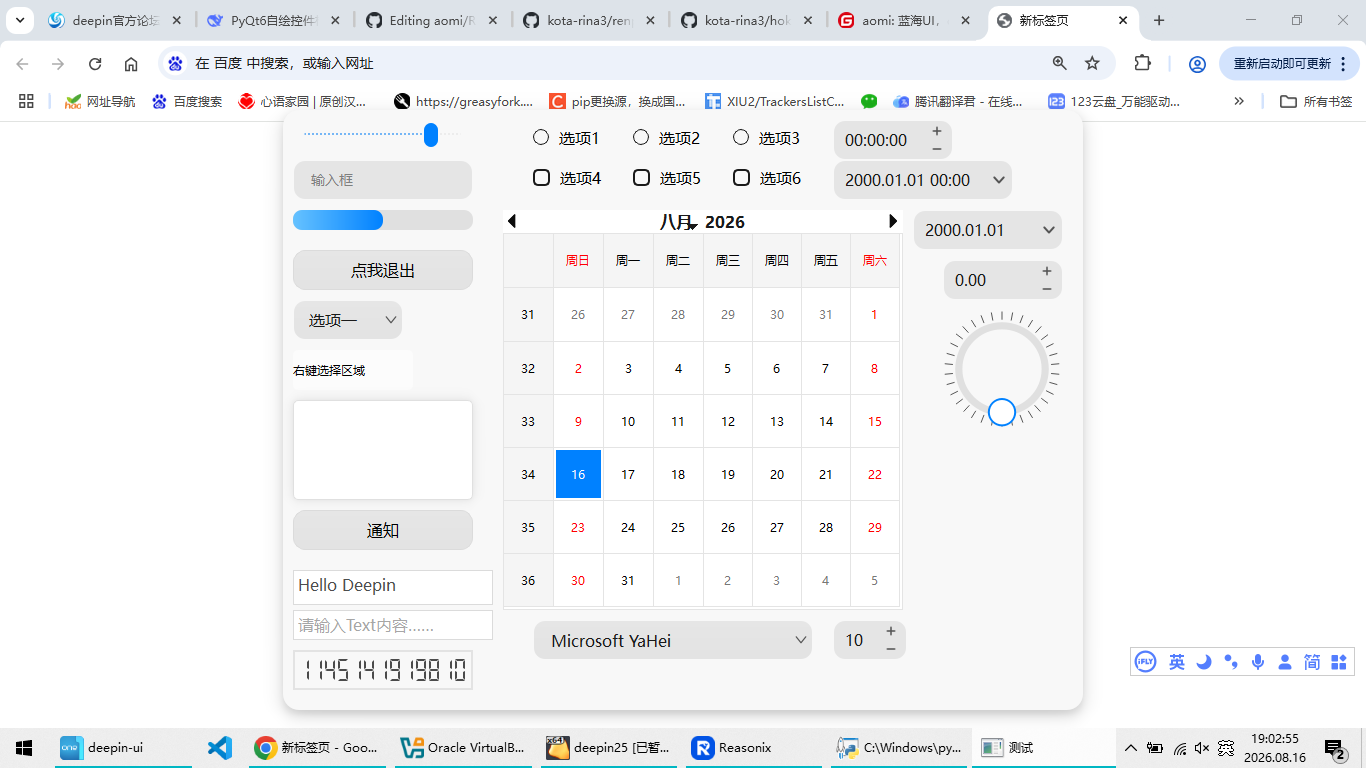
Task: Expand the 2000.01.01 00:00 datetime dropdown
Action: tap(998, 180)
